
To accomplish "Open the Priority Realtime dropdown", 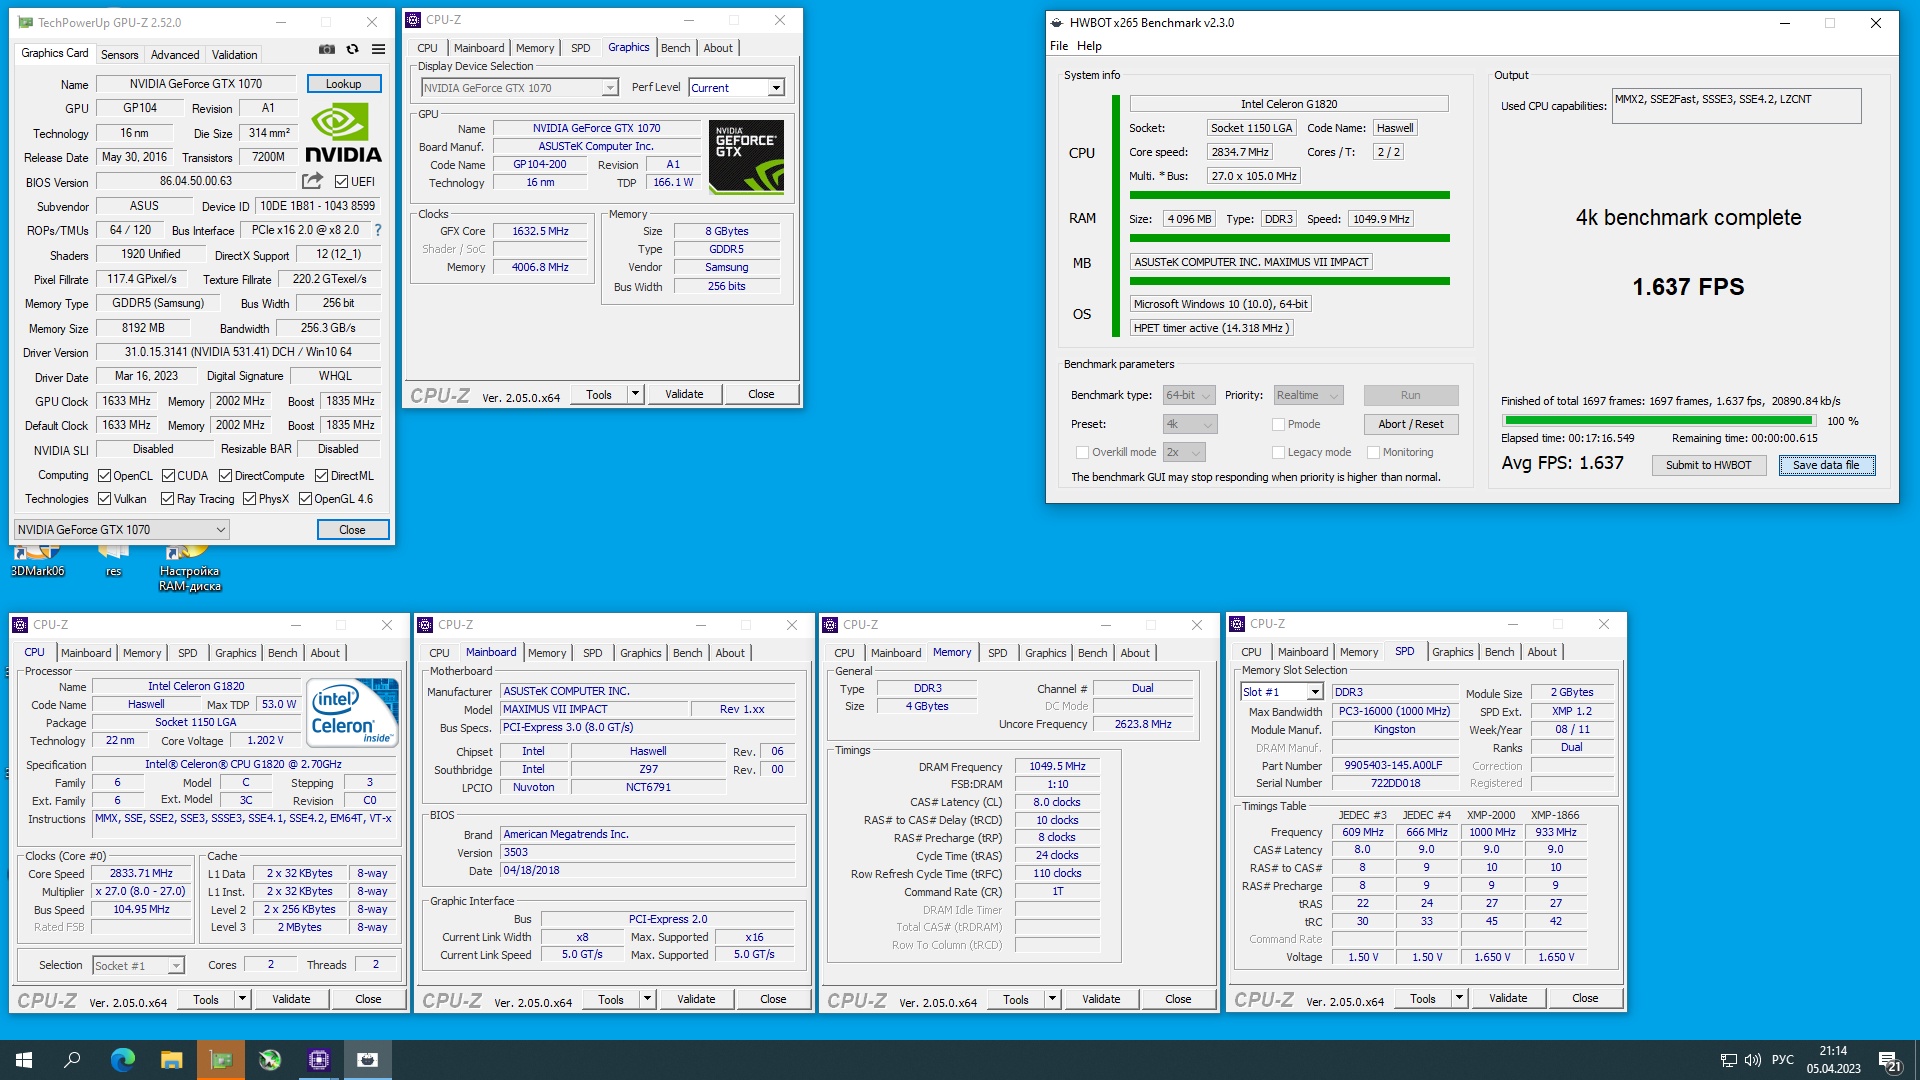I will click(x=1307, y=396).
